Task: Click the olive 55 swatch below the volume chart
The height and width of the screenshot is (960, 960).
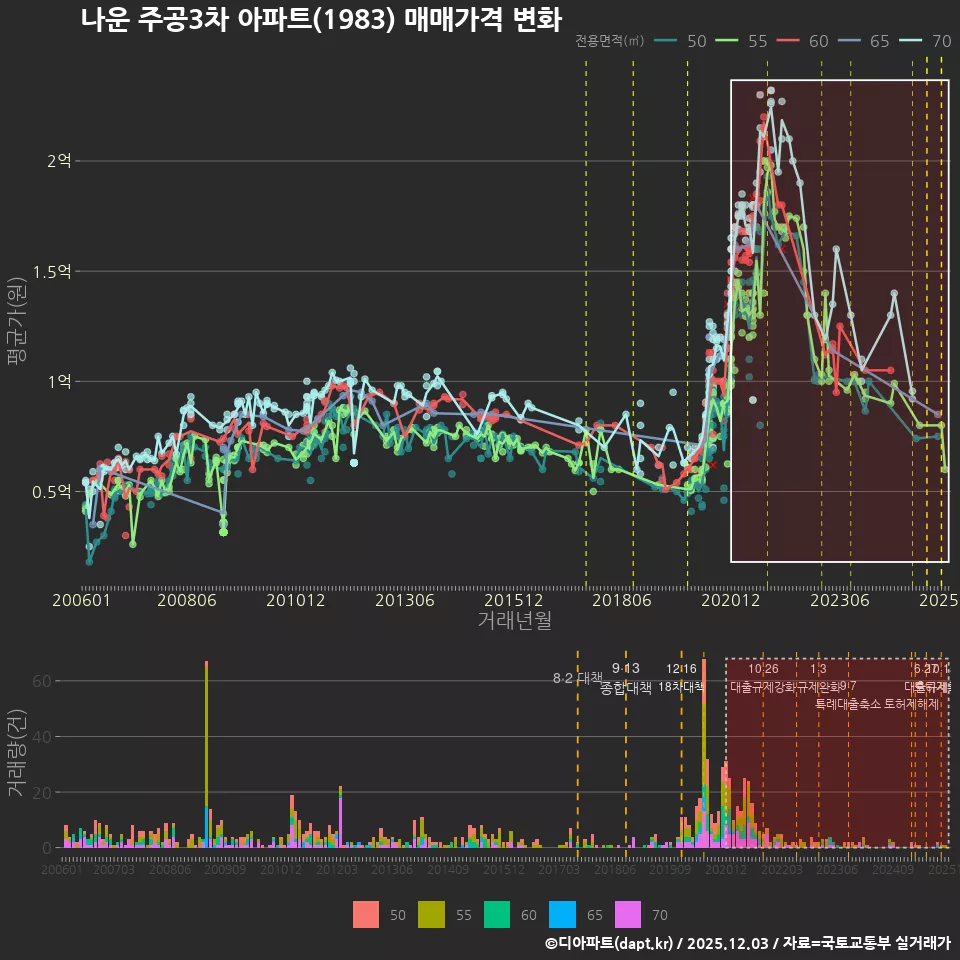Action: tap(432, 914)
